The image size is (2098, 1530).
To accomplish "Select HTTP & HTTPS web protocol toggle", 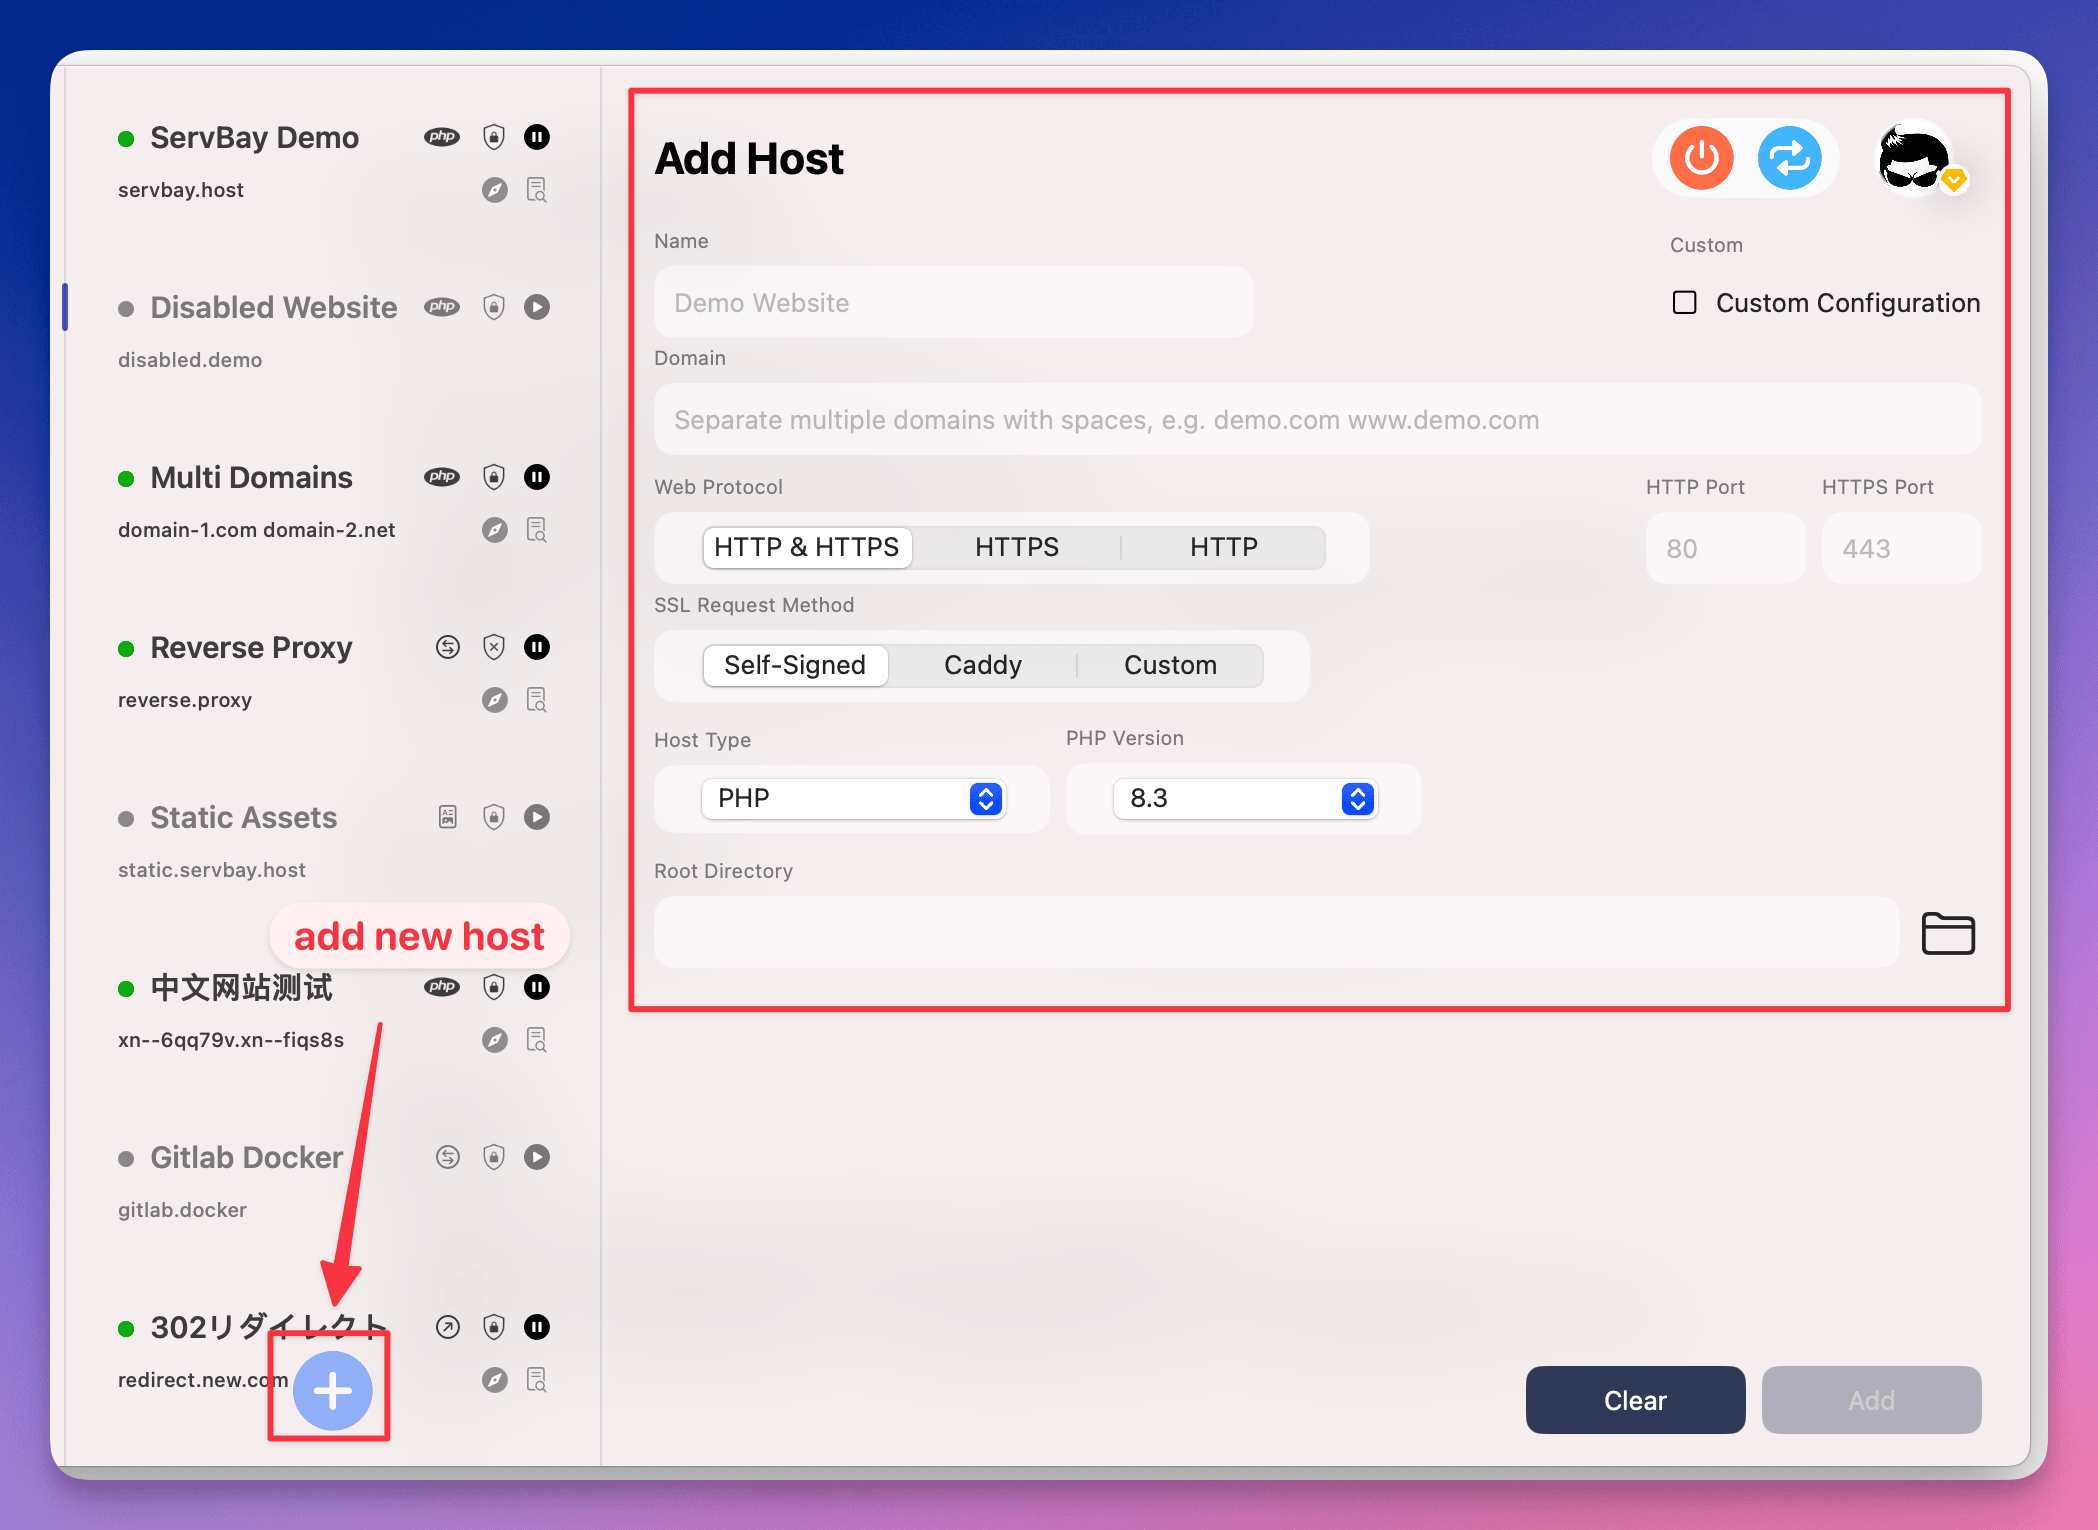I will (805, 546).
